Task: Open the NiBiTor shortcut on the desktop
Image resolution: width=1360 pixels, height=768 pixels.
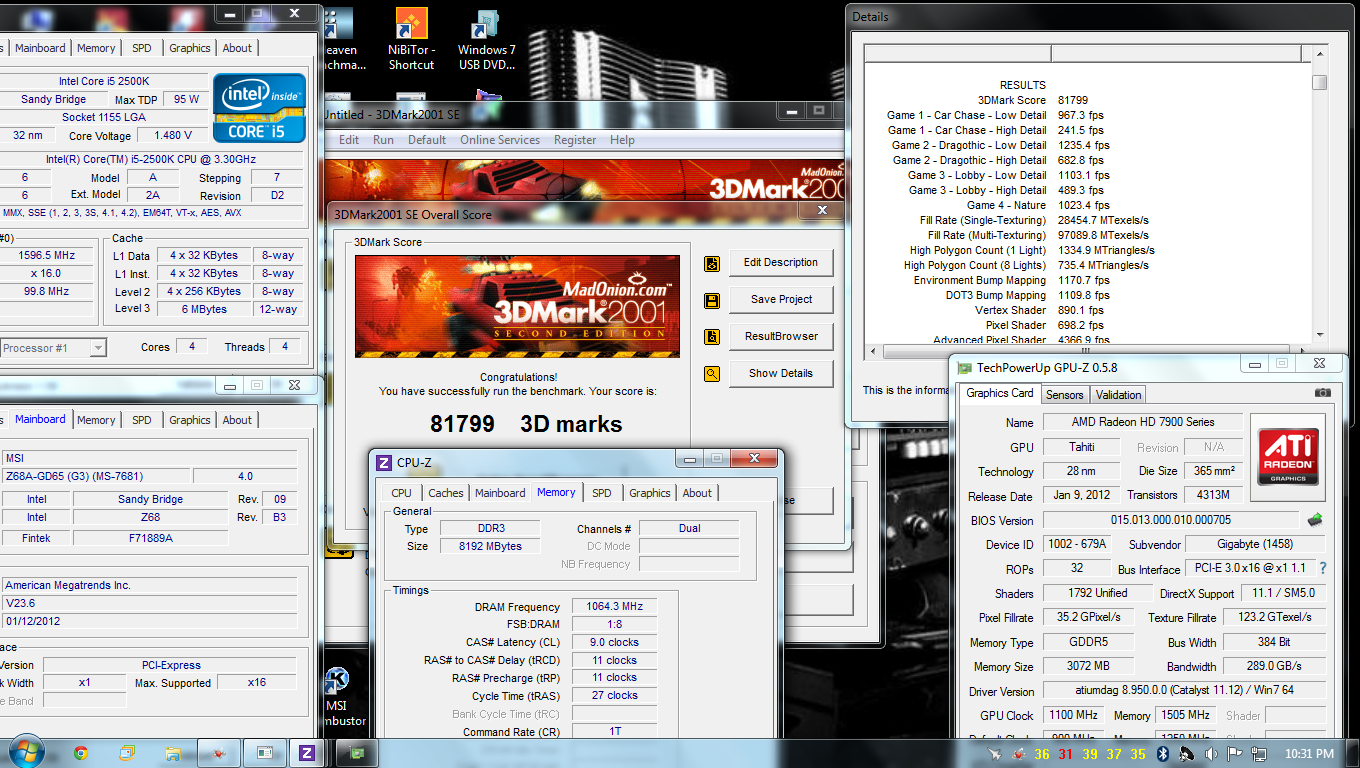Action: [x=411, y=38]
